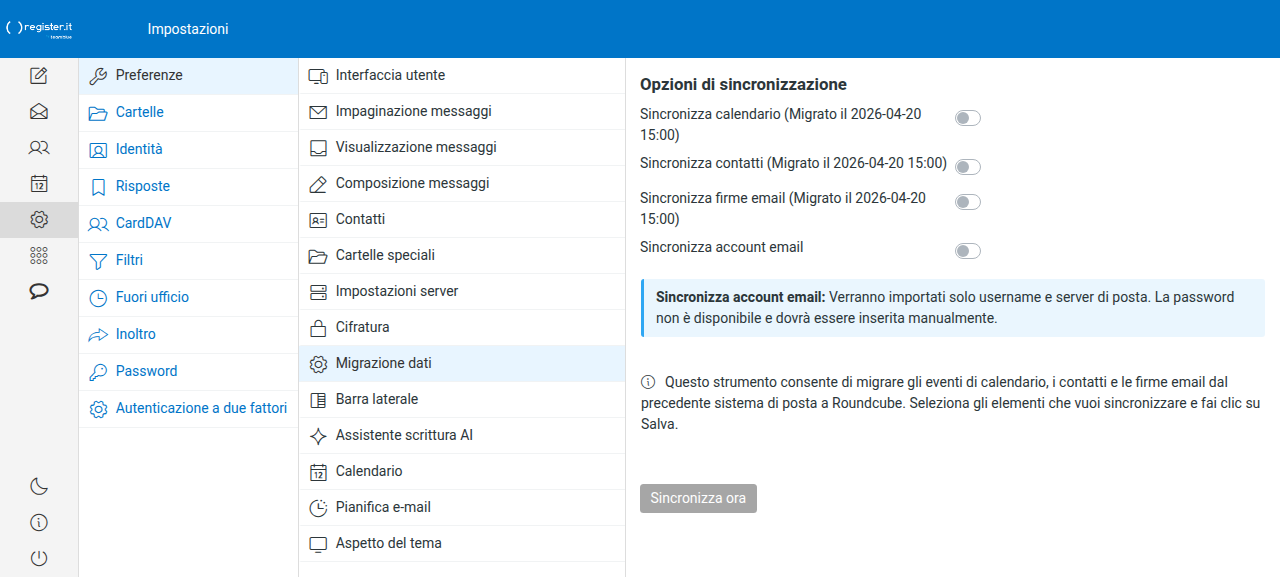Open Inoltro settings

pos(188,334)
